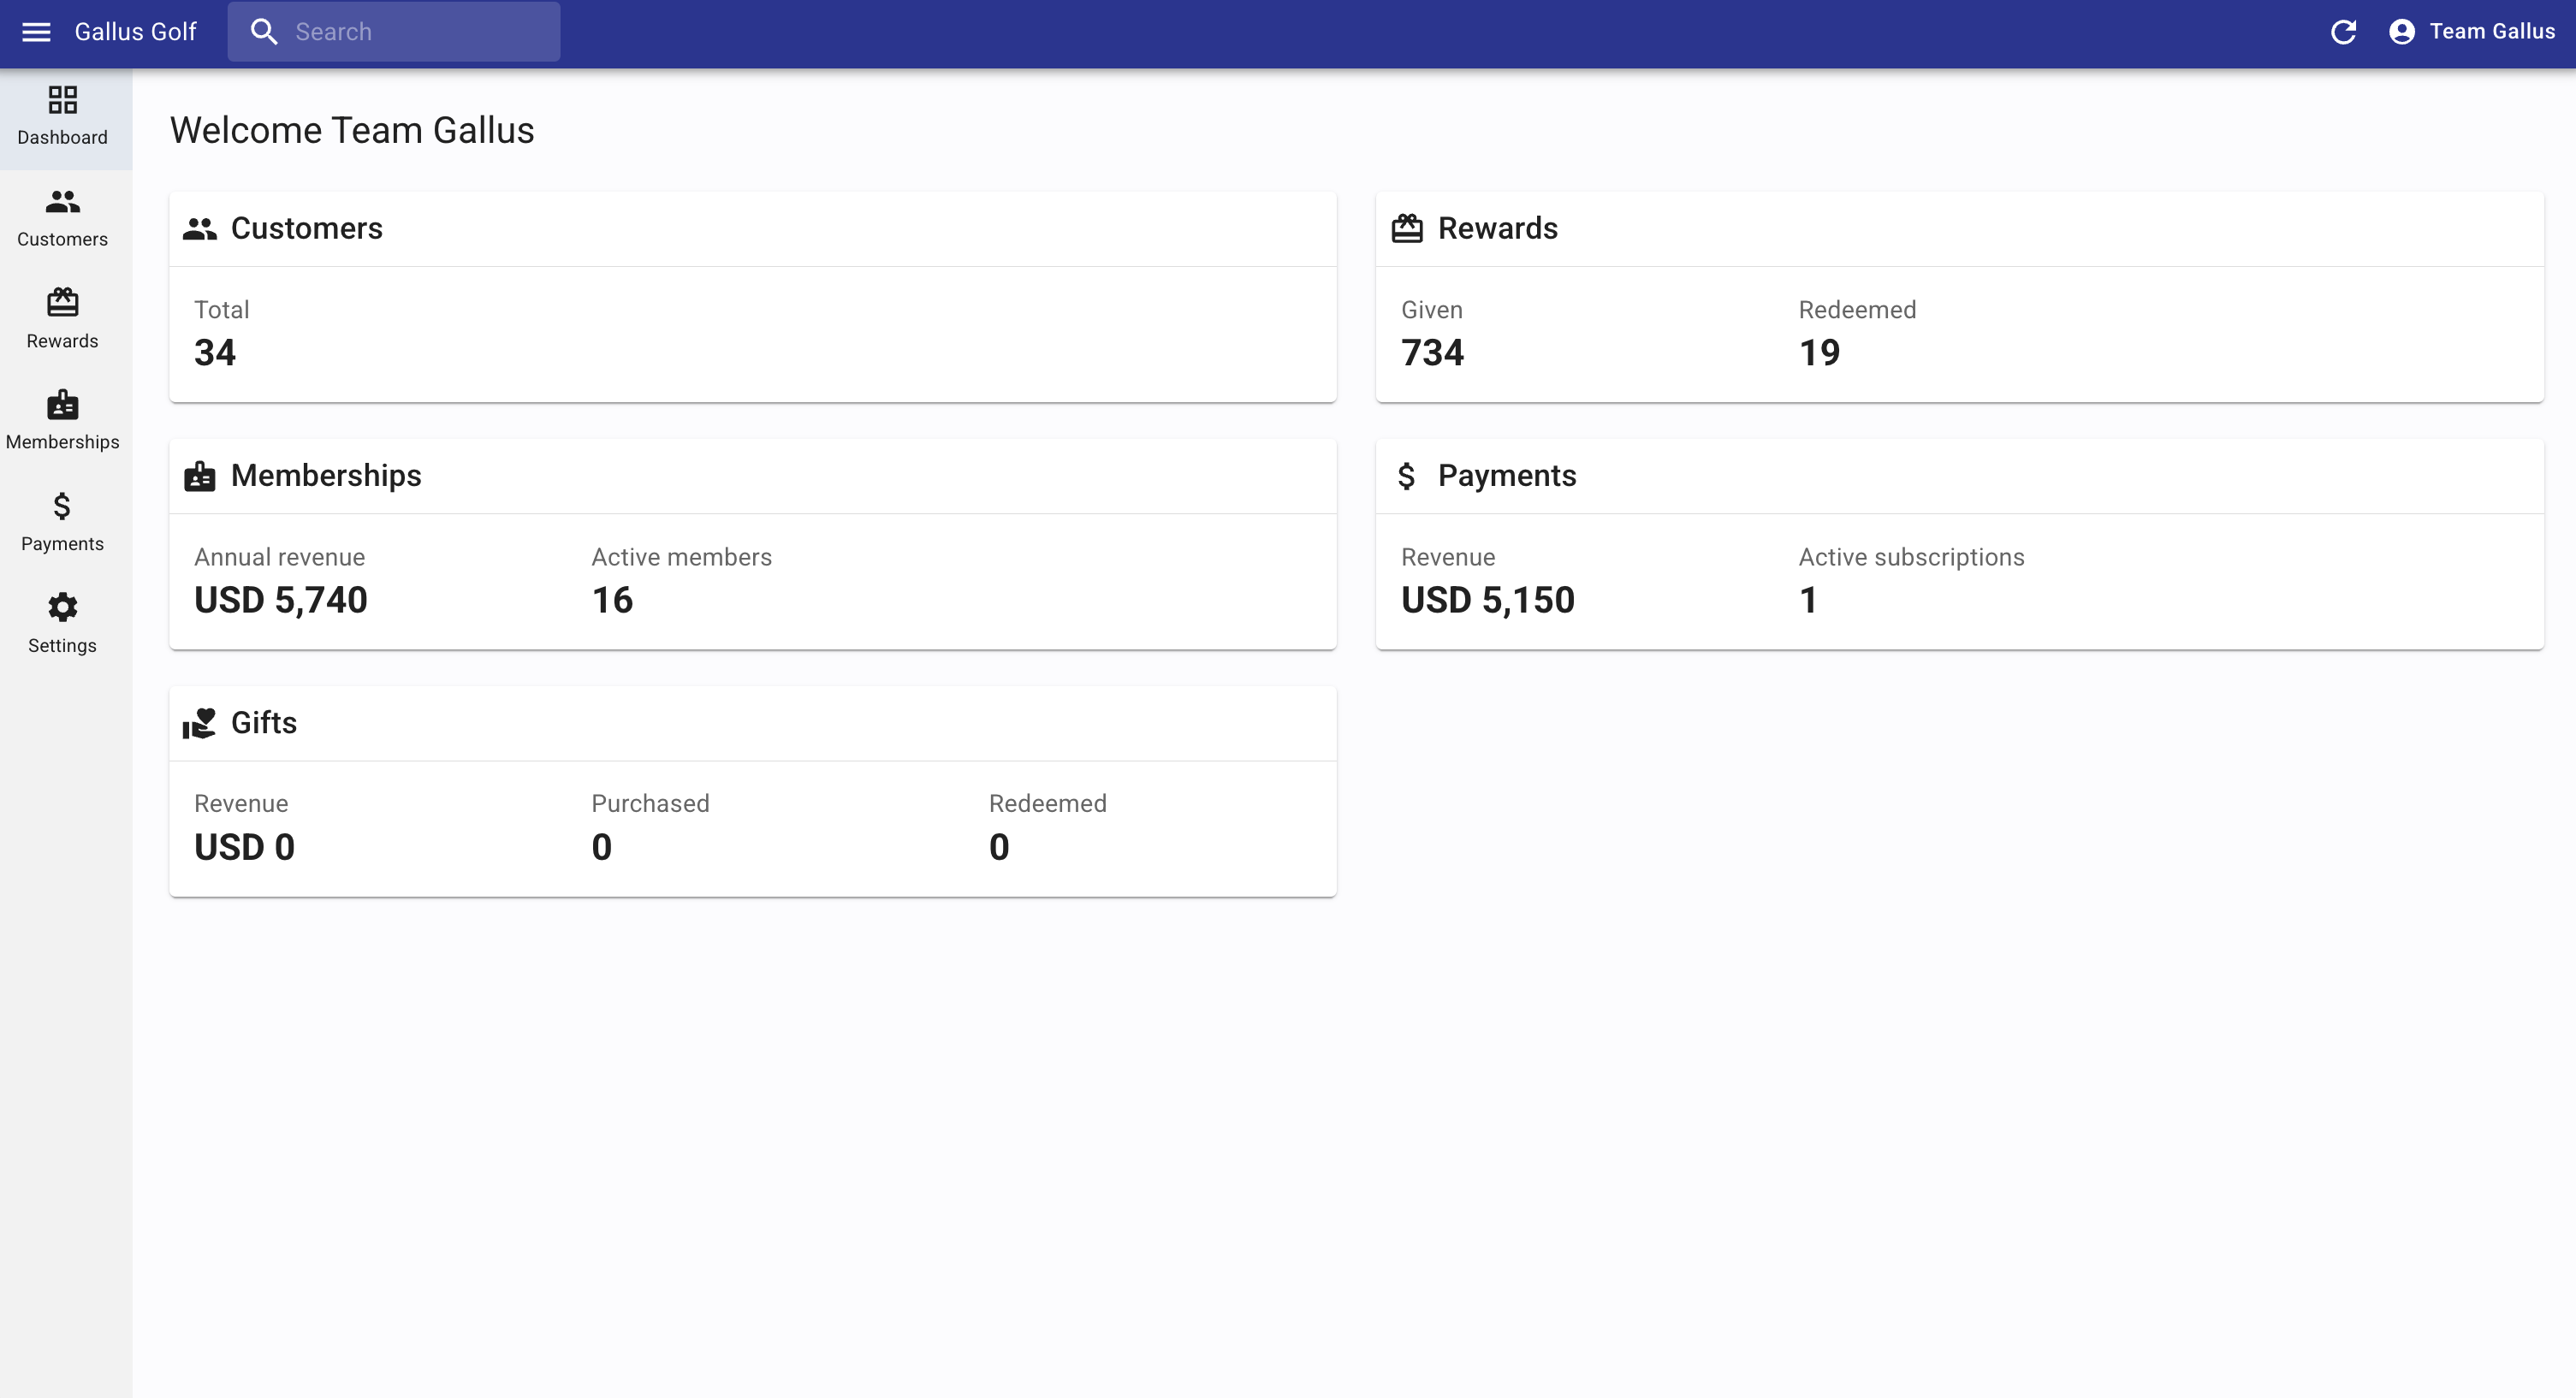The height and width of the screenshot is (1398, 2576).
Task: Open Rewards in the sidebar
Action: click(63, 320)
